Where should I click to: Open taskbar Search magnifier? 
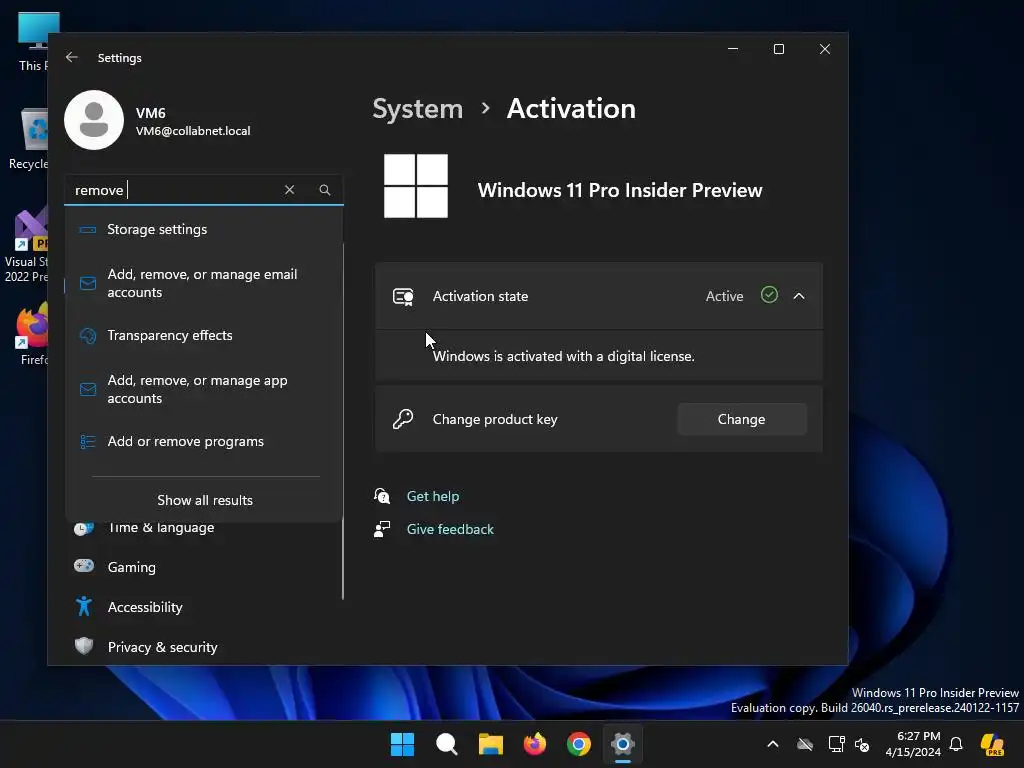[x=447, y=744]
